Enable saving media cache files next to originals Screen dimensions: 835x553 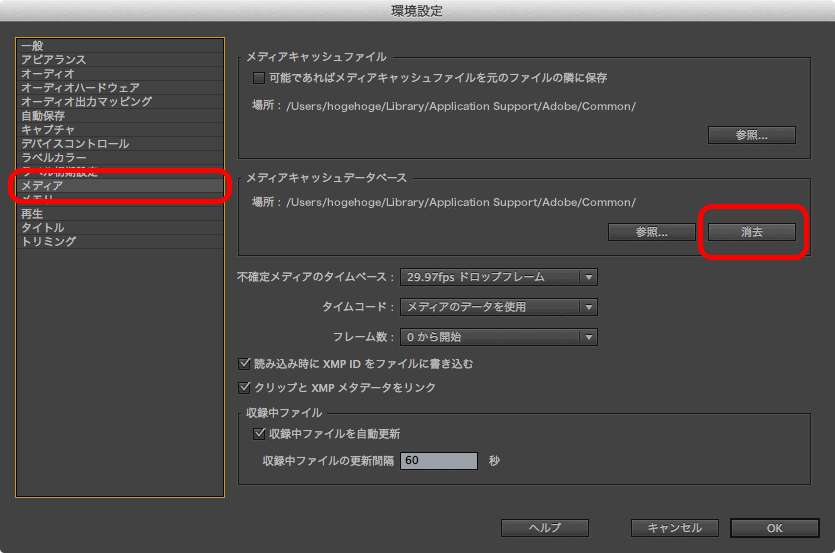click(259, 78)
